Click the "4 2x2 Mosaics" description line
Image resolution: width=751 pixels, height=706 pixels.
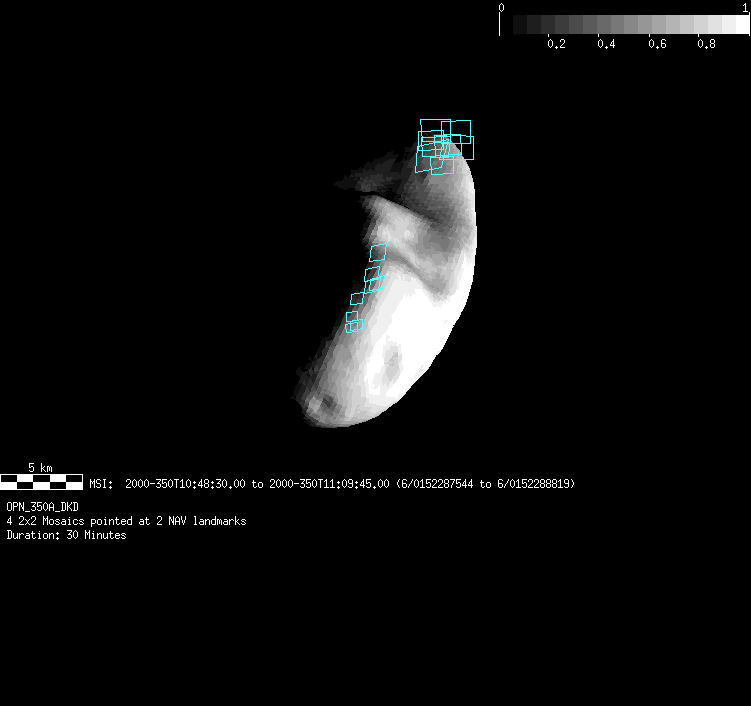pos(126,521)
